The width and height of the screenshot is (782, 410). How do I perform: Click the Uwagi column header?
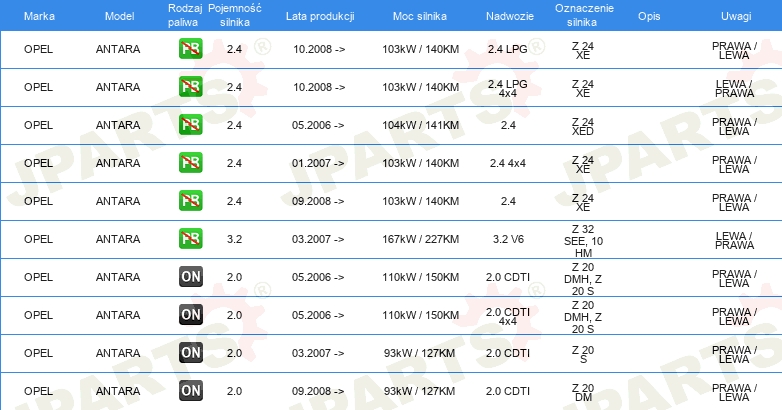click(x=736, y=16)
